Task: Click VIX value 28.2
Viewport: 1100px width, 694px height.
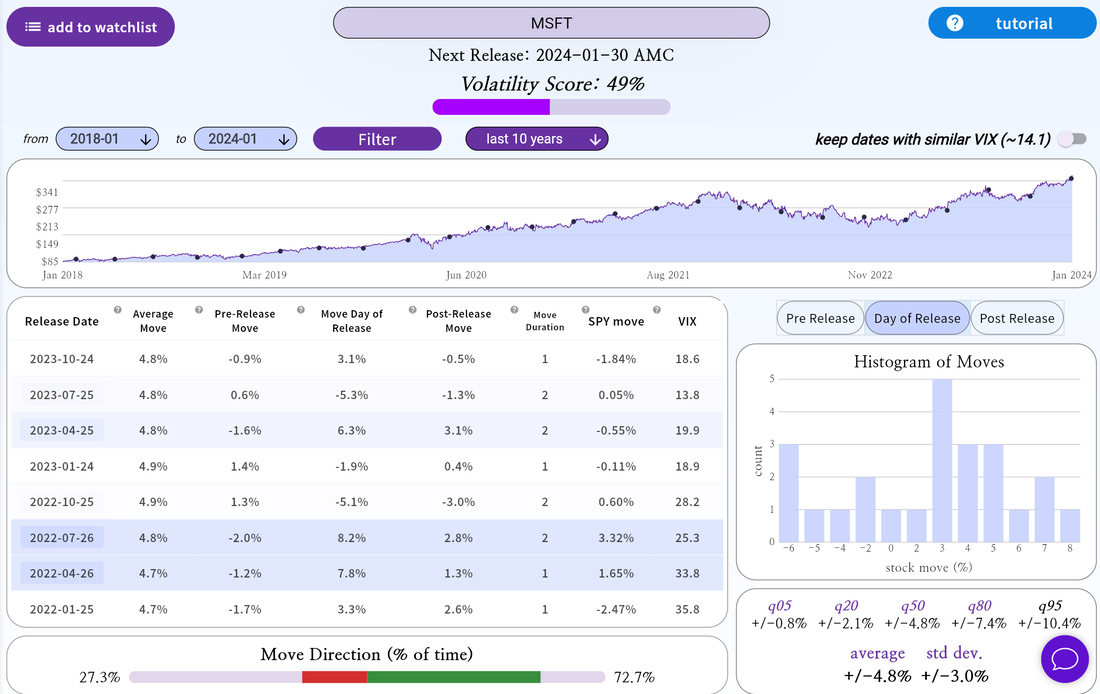Action: 688,502
